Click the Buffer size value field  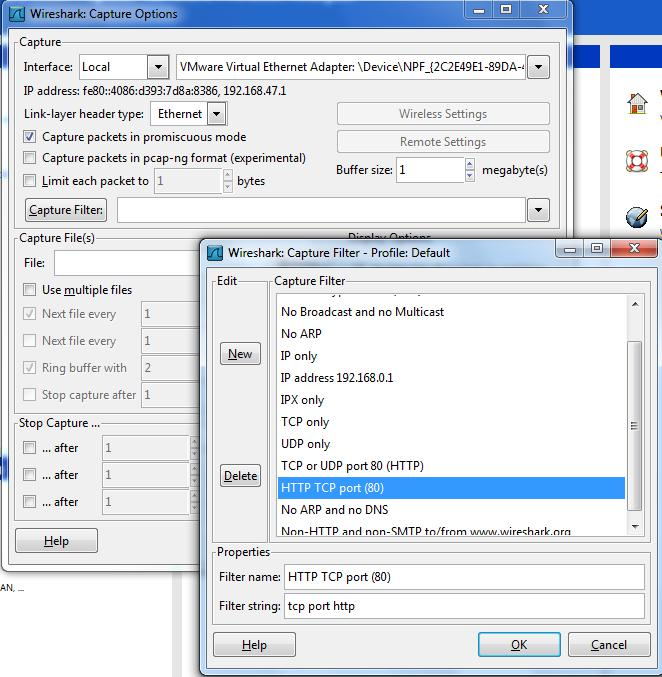point(430,170)
